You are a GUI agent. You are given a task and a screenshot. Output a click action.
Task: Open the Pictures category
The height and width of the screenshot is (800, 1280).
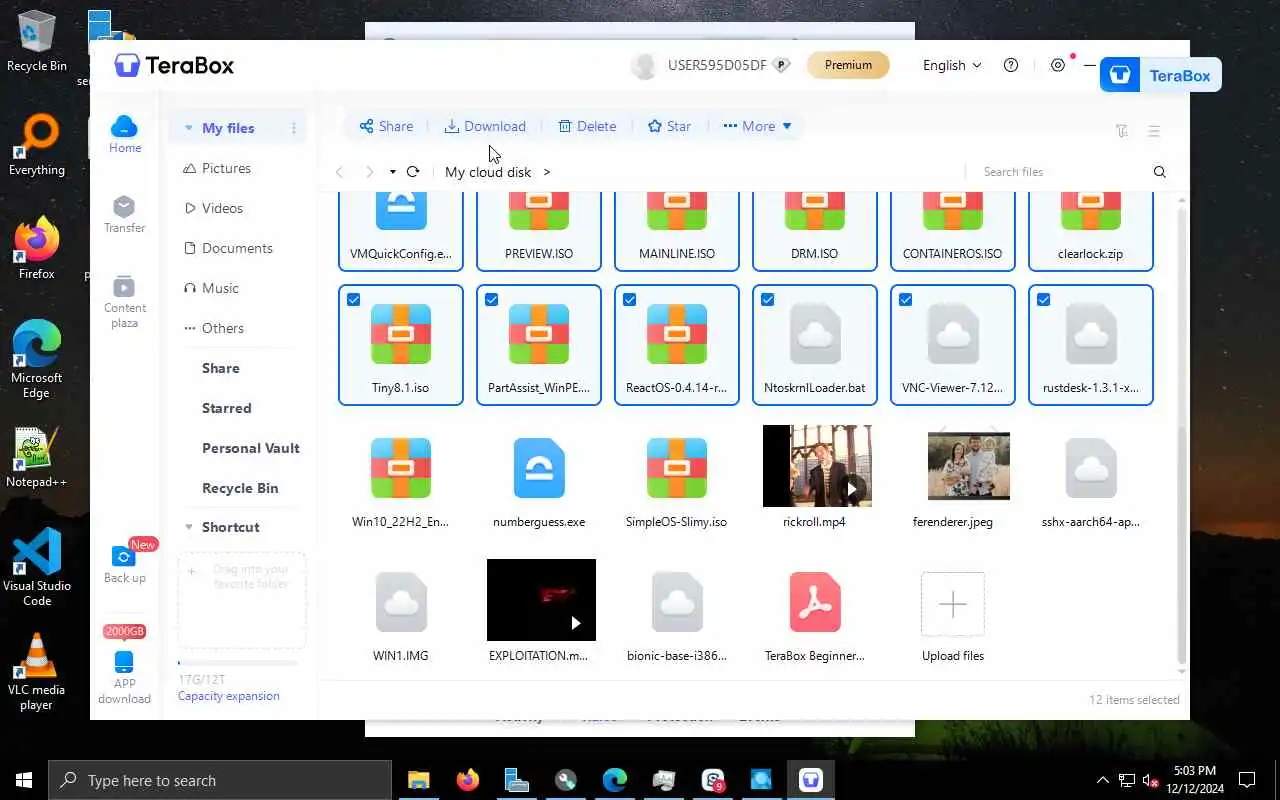[x=217, y=168]
